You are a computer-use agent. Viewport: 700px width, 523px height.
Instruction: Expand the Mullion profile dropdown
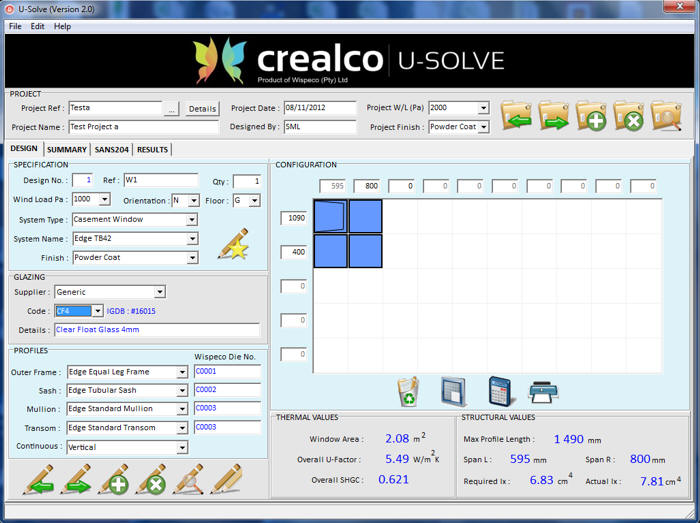182,409
